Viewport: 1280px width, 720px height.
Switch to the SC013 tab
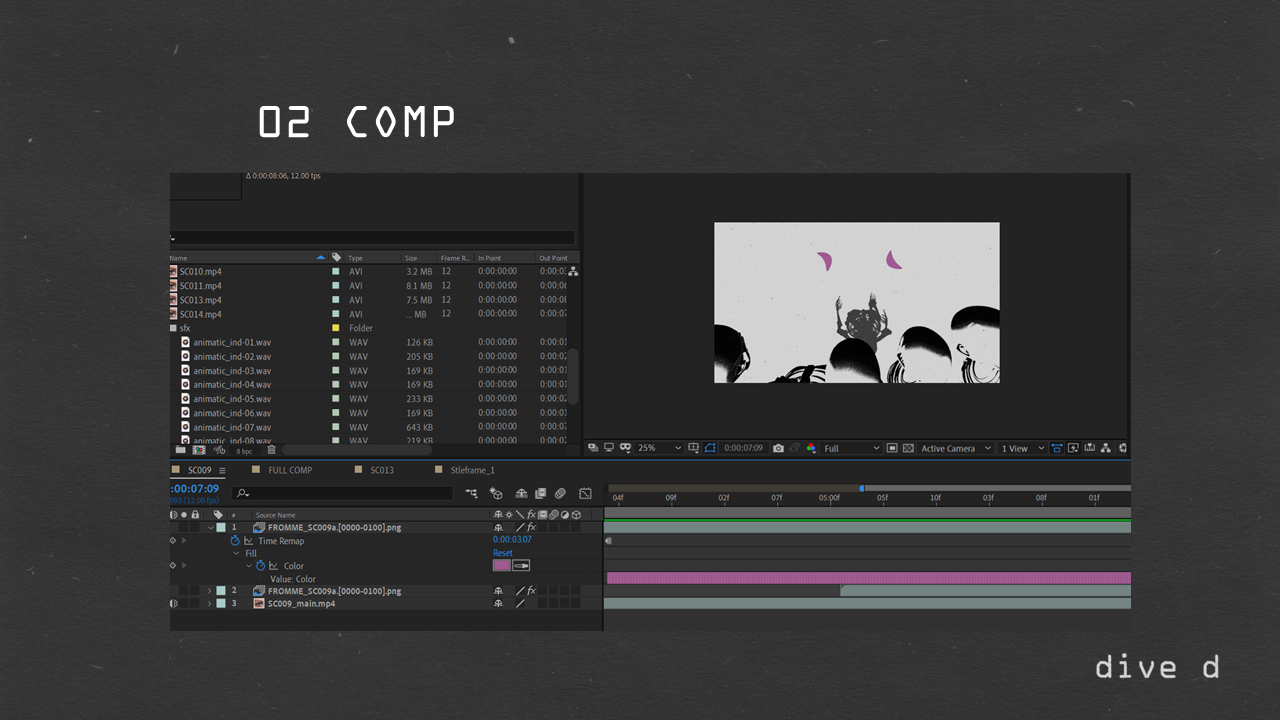pyautogui.click(x=382, y=470)
